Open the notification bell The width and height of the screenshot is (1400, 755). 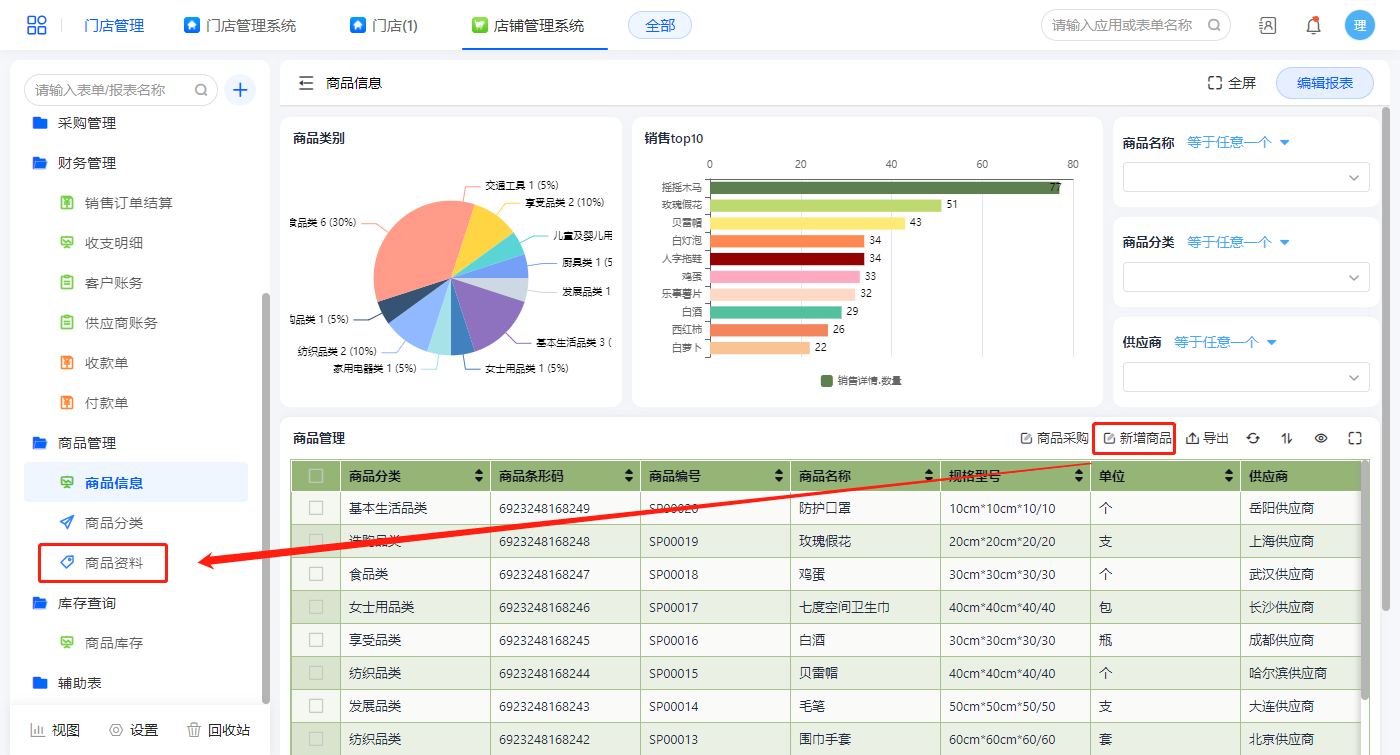coord(1313,26)
